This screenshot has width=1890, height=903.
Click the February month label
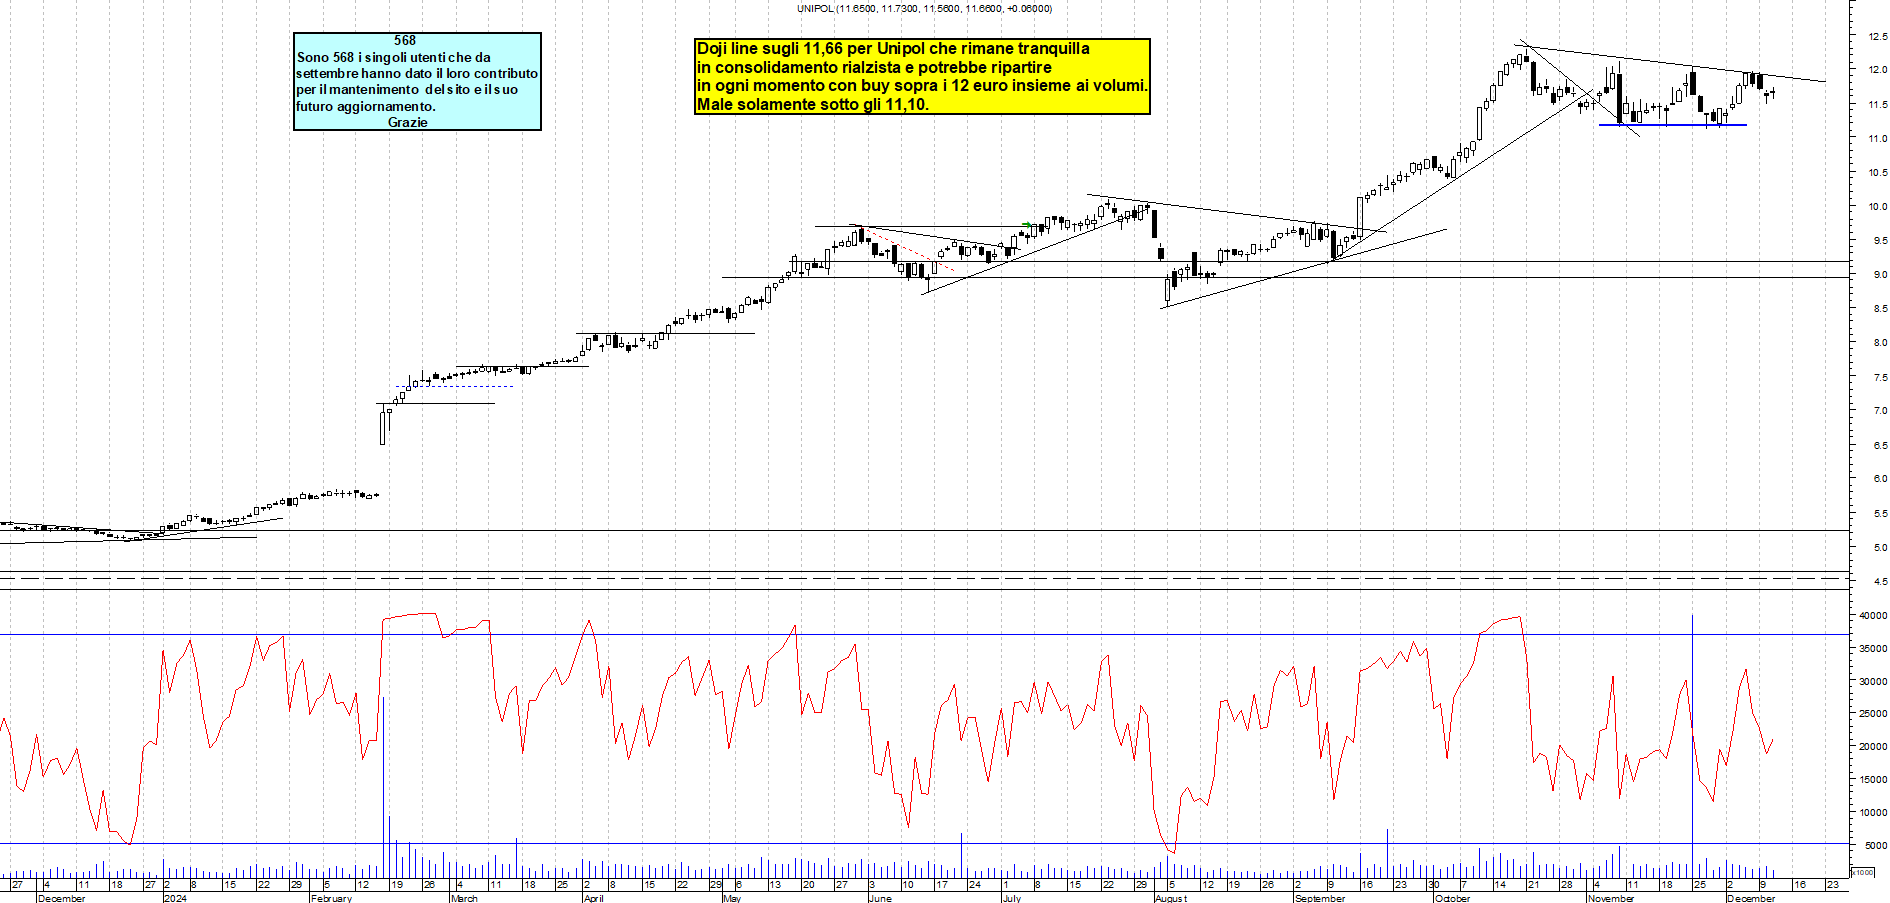point(331,898)
